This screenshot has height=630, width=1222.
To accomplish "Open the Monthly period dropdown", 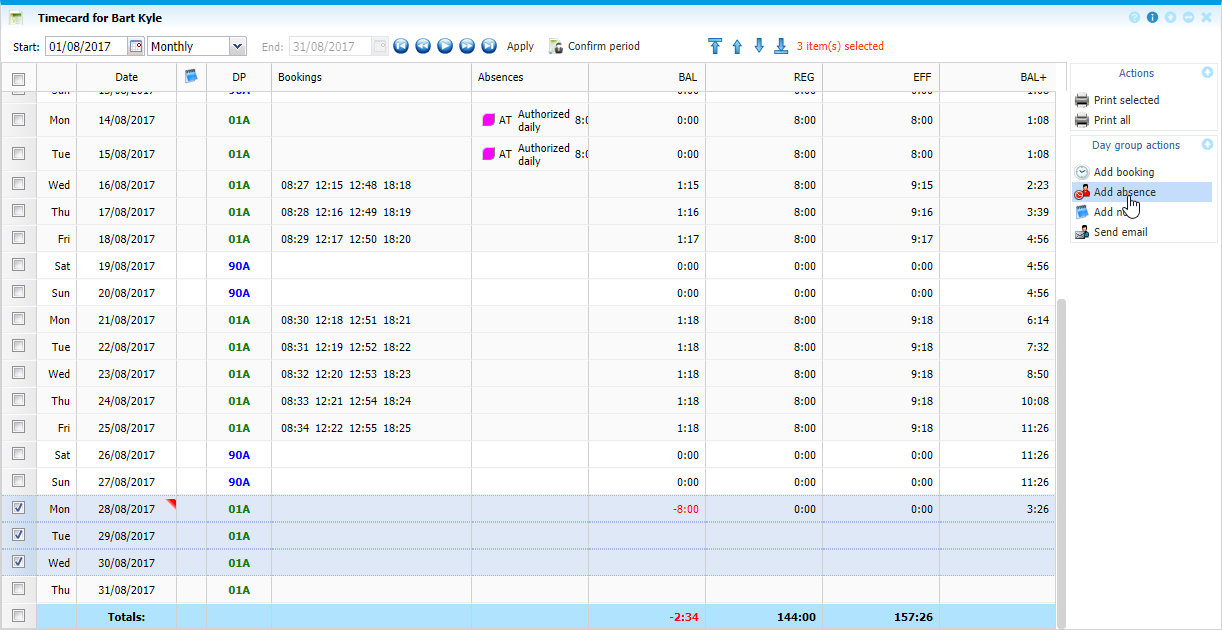I will pos(237,46).
